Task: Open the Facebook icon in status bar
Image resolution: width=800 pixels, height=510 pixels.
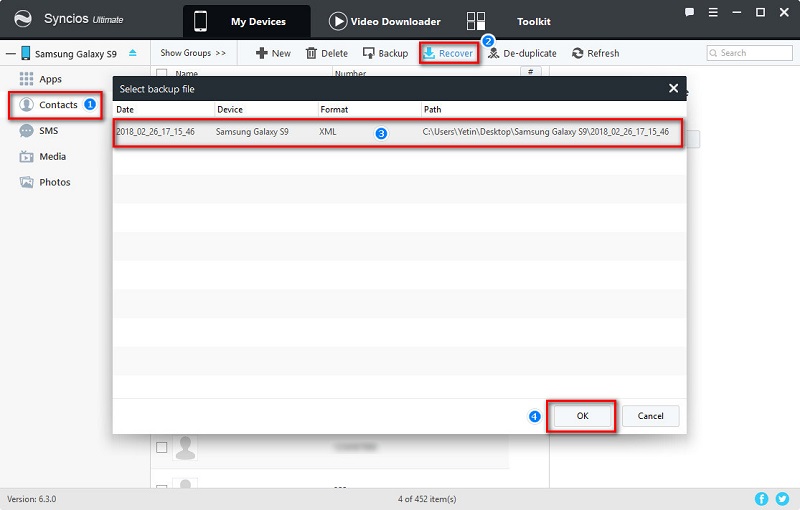Action: pyautogui.click(x=761, y=499)
